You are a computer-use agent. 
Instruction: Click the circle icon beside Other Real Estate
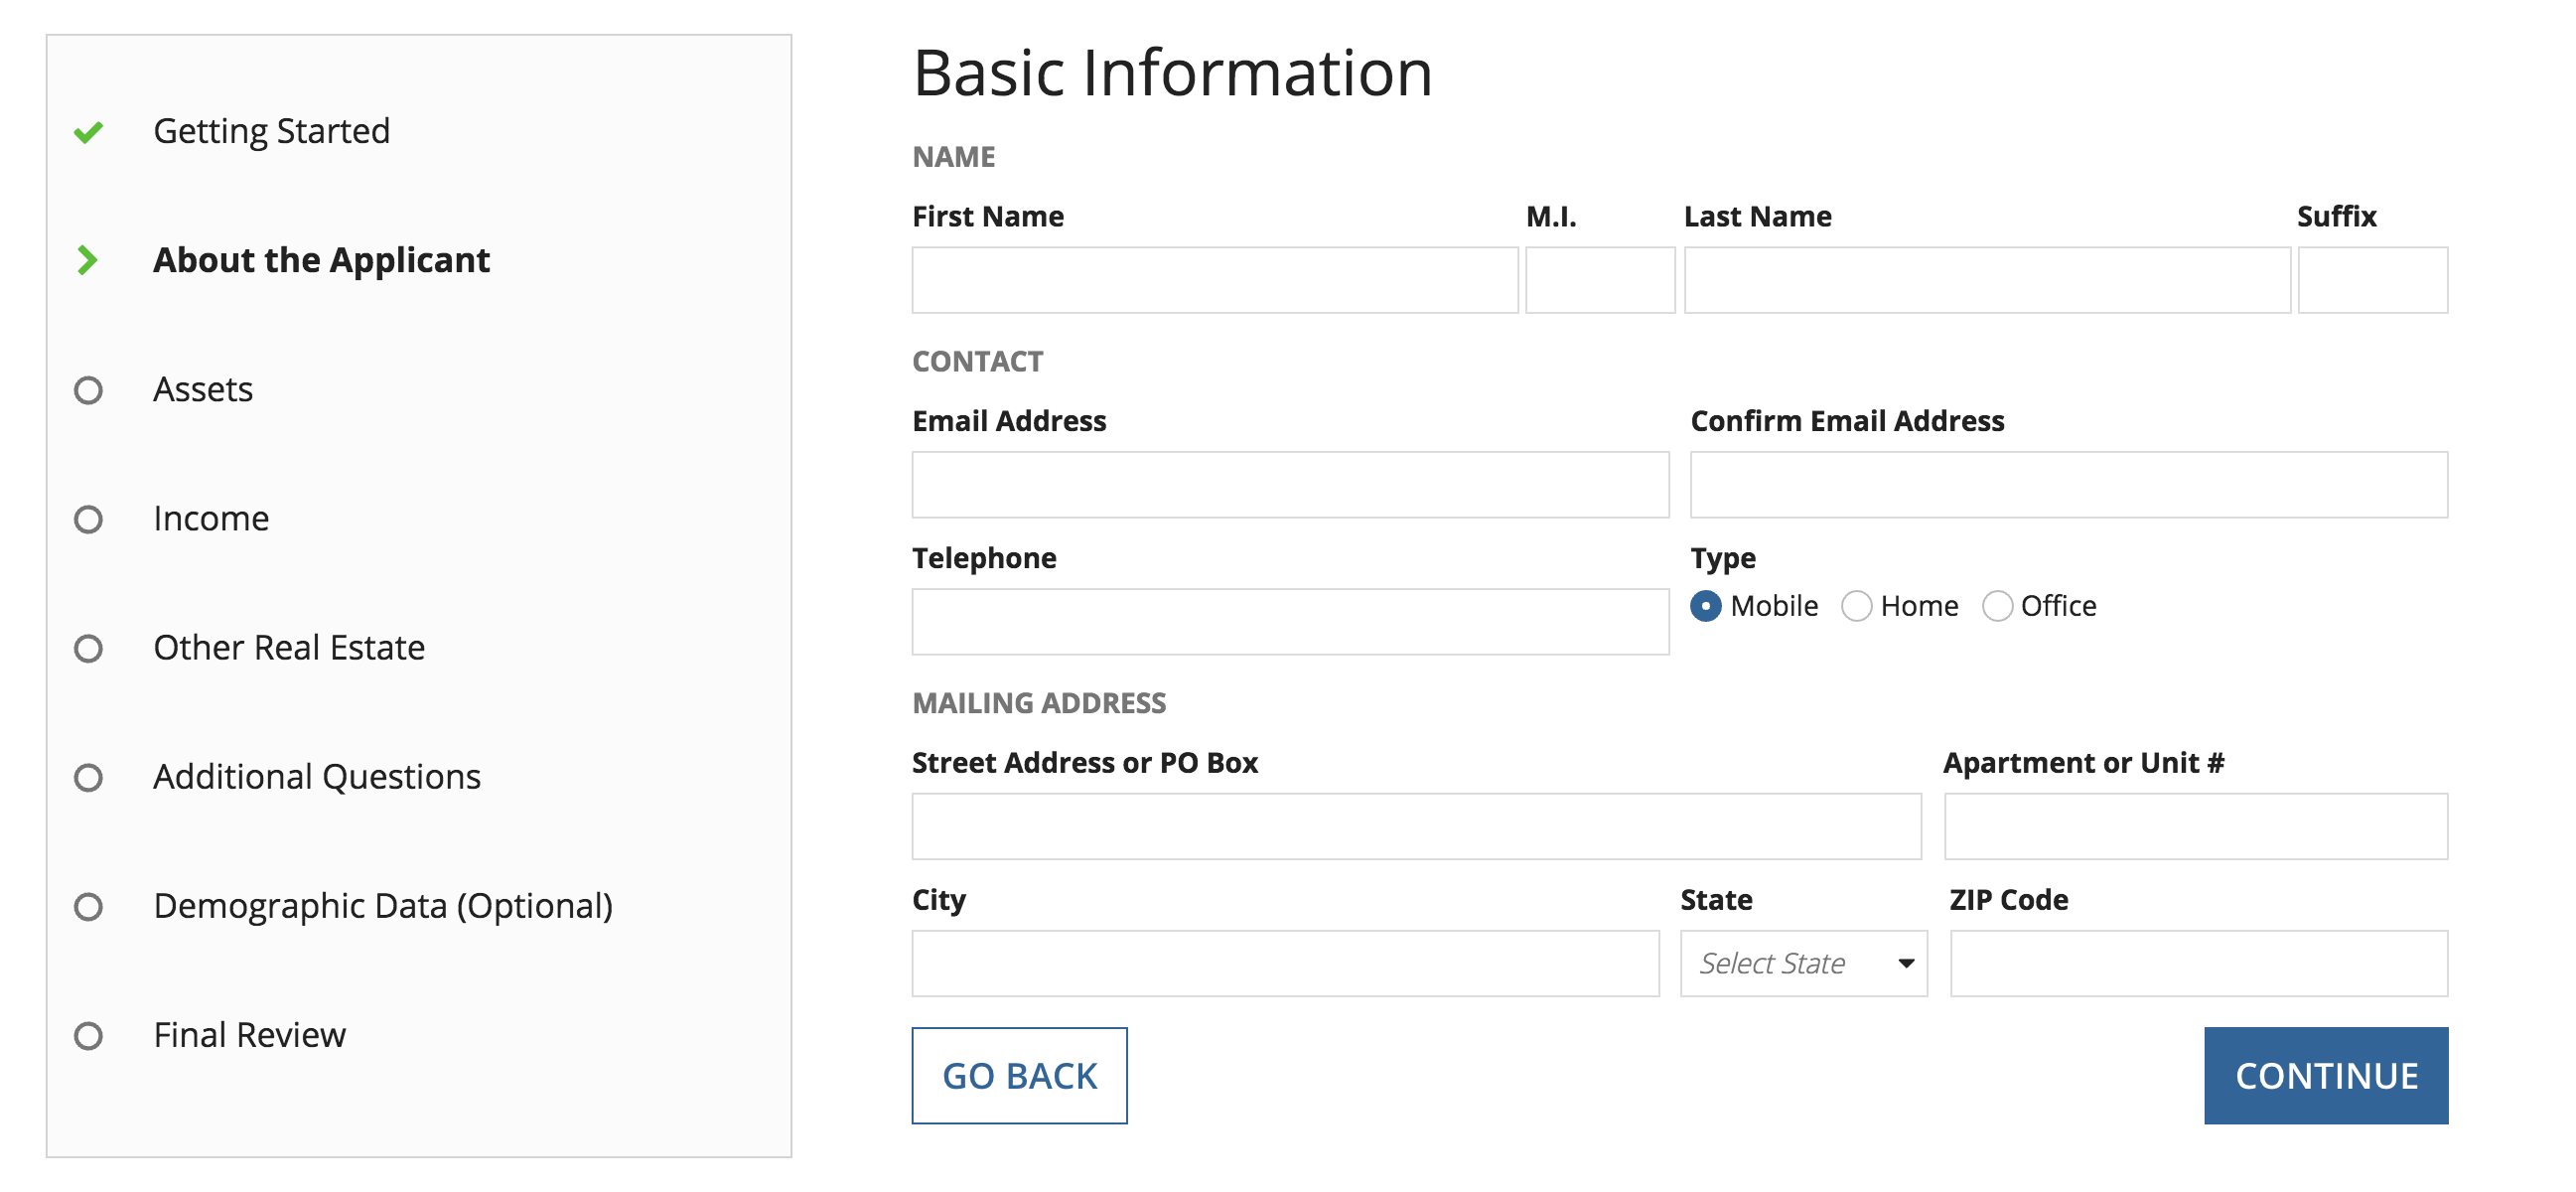(88, 648)
